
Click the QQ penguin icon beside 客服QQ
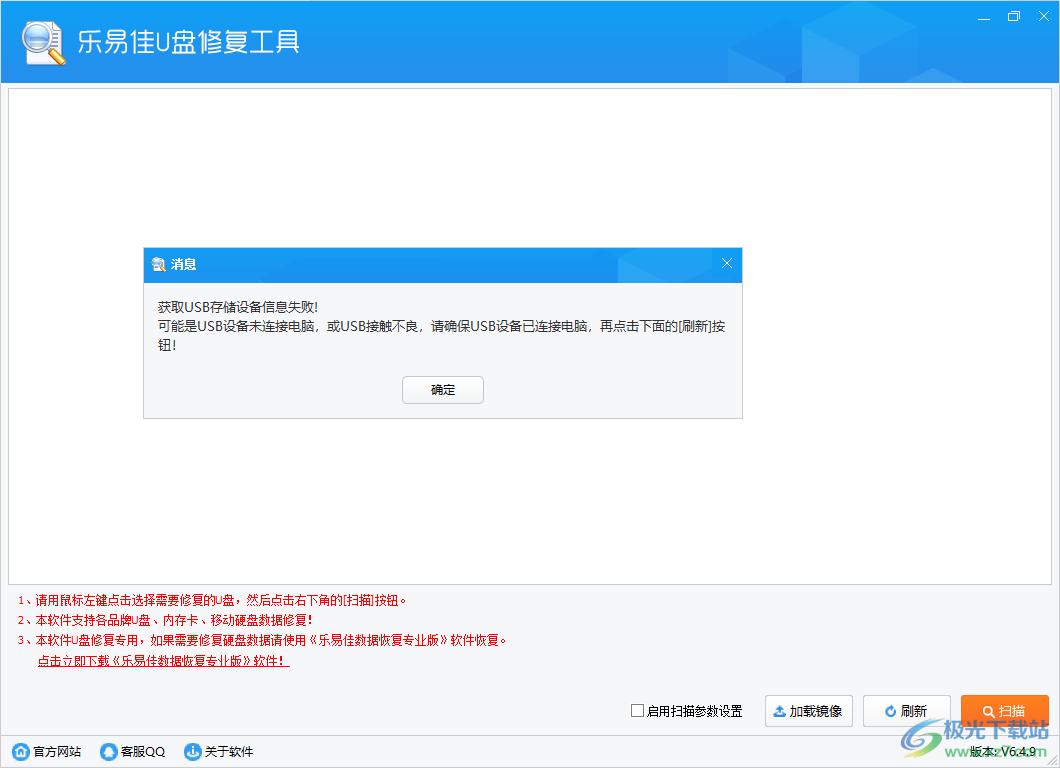click(107, 751)
